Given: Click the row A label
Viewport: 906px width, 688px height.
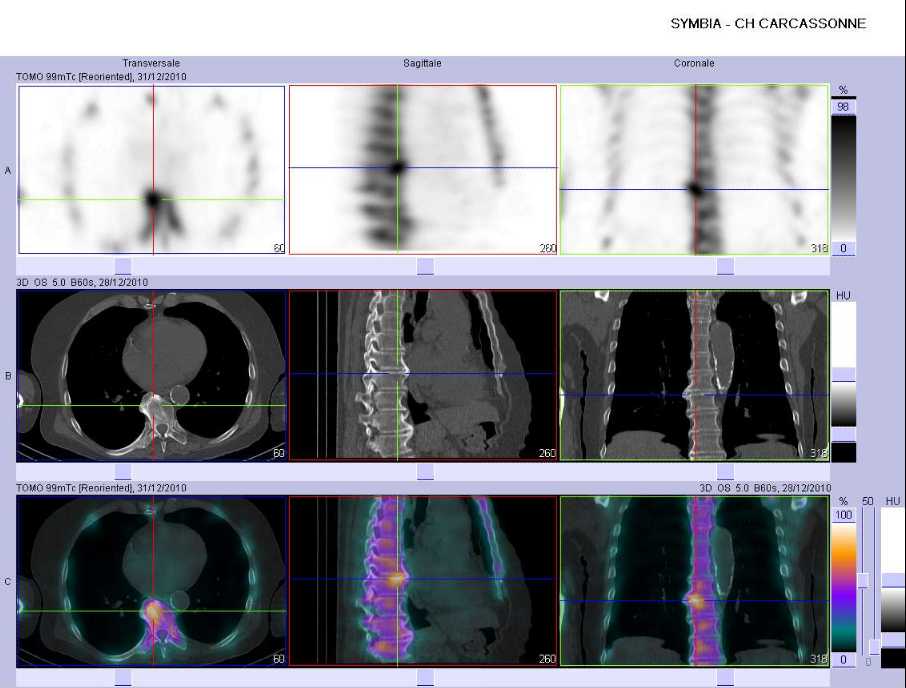Looking at the screenshot, I should click(x=8, y=170).
